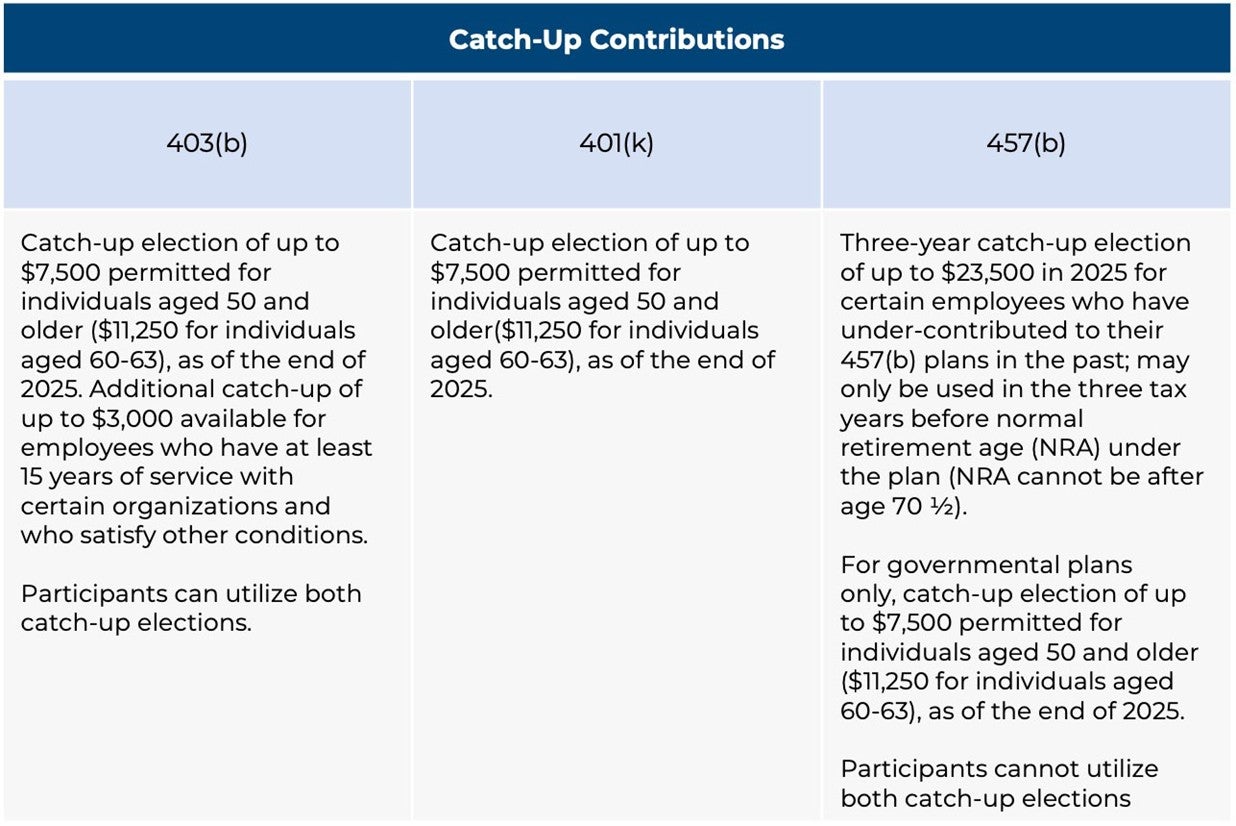Click the $7,500 amount in 401(k) column
The image size is (1236, 826).
[470, 272]
